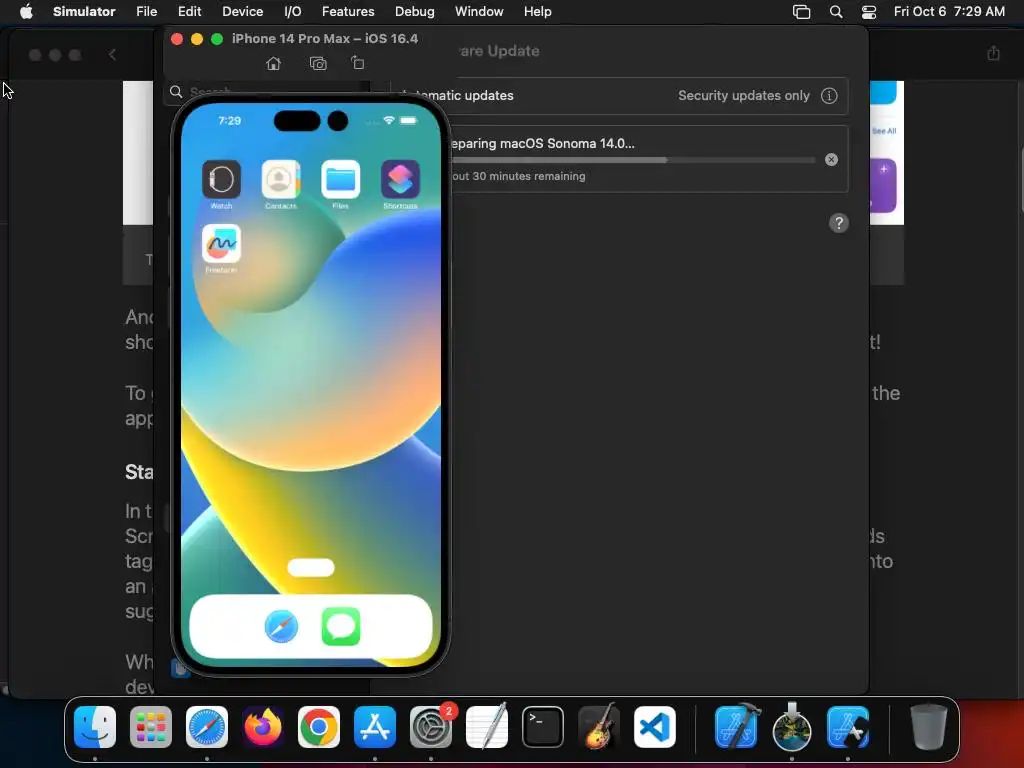Open Finder from the Dock
1024x768 pixels.
coord(95,727)
